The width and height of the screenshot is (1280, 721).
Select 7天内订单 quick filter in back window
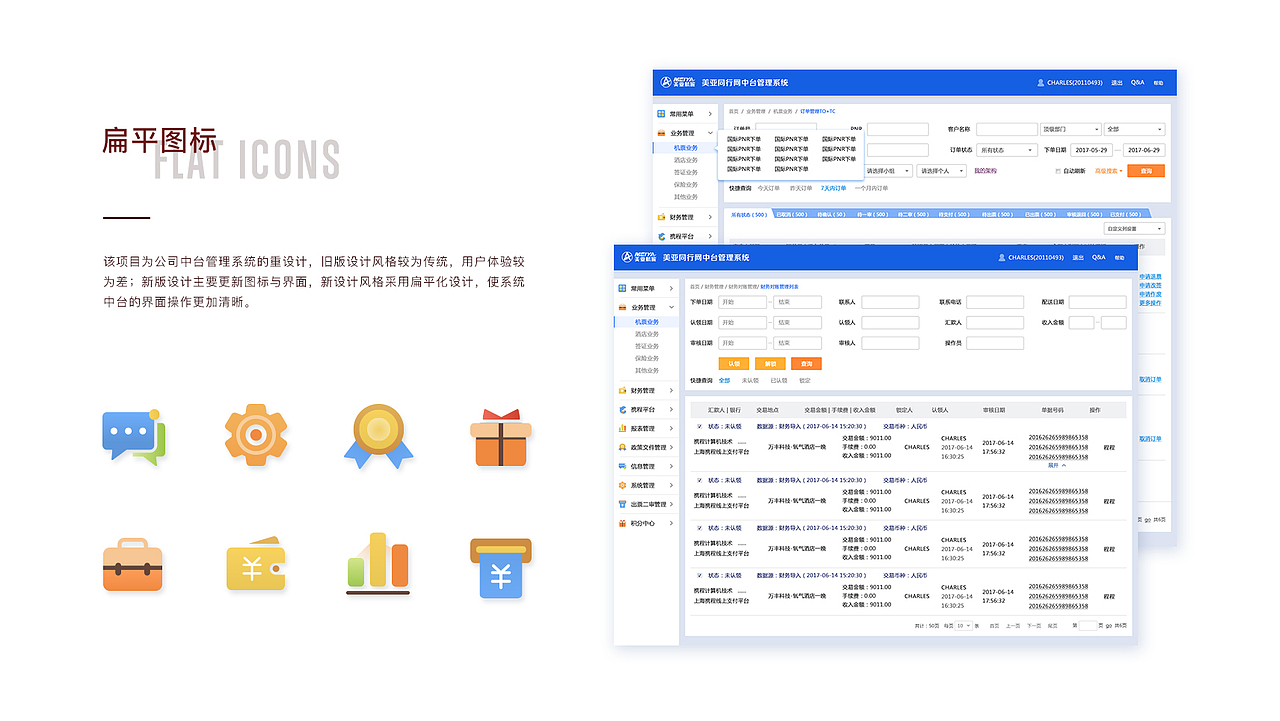833,187
